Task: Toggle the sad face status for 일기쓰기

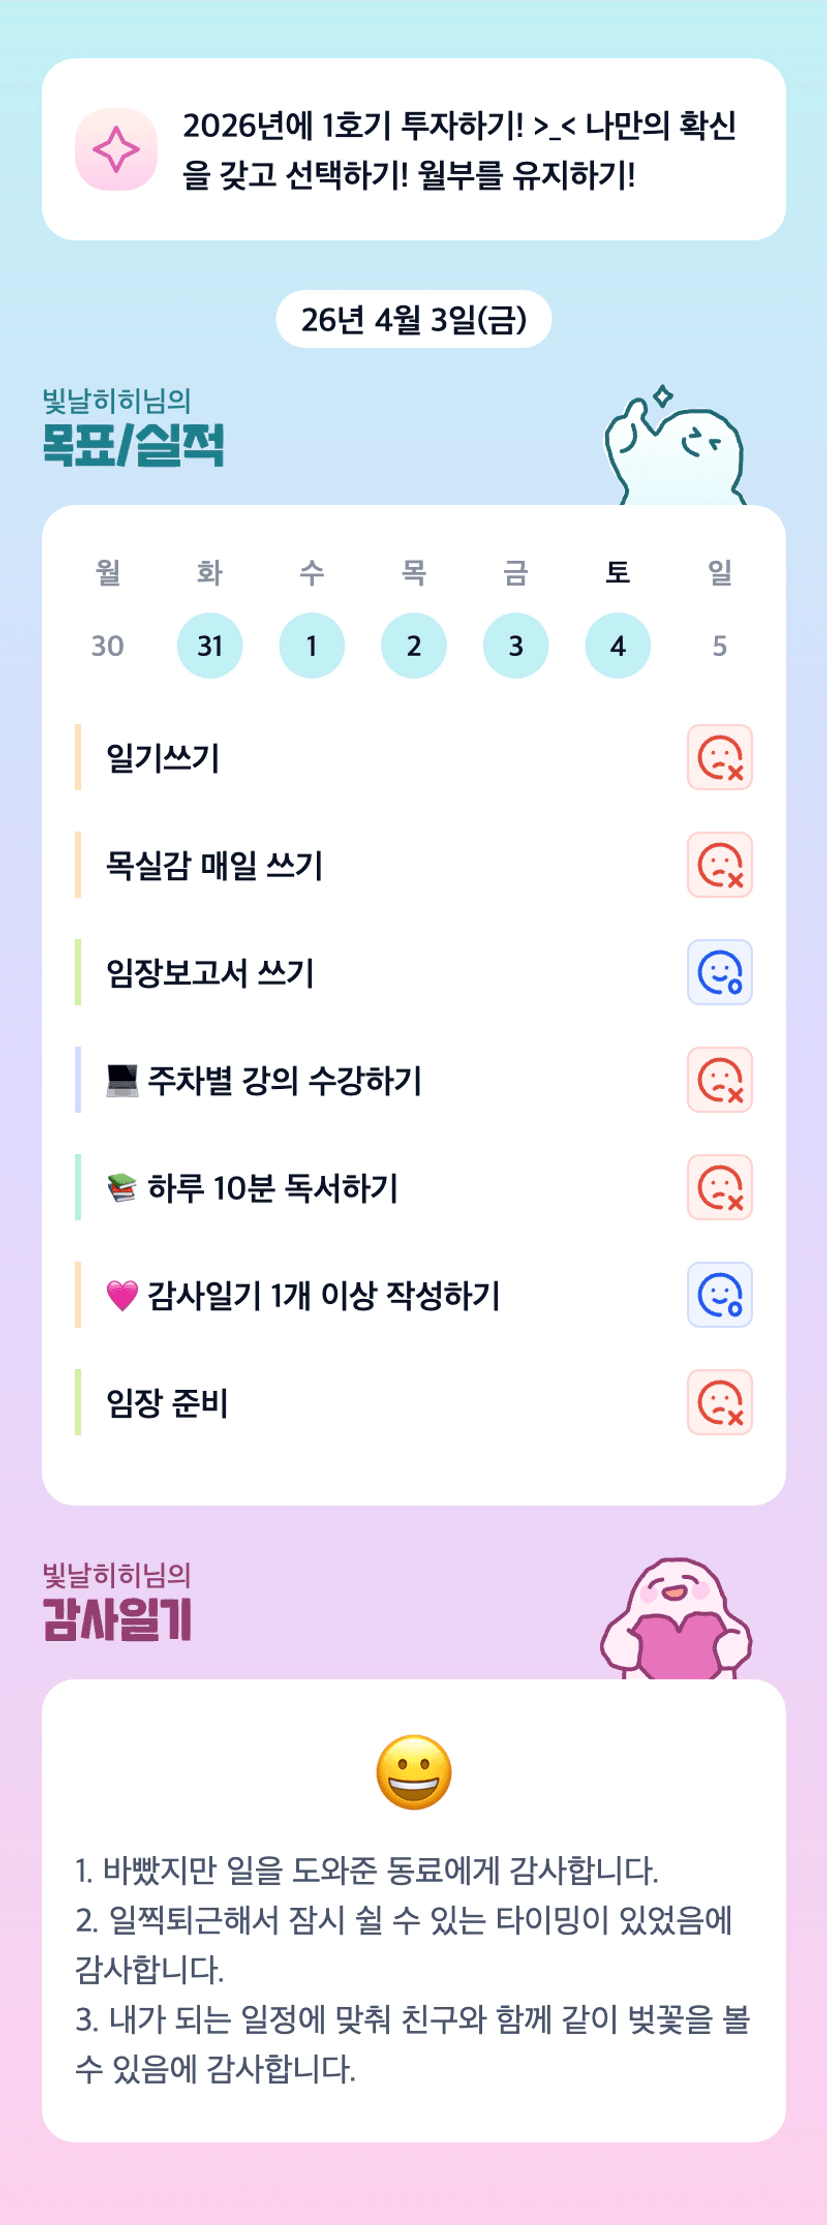Action: tap(719, 758)
